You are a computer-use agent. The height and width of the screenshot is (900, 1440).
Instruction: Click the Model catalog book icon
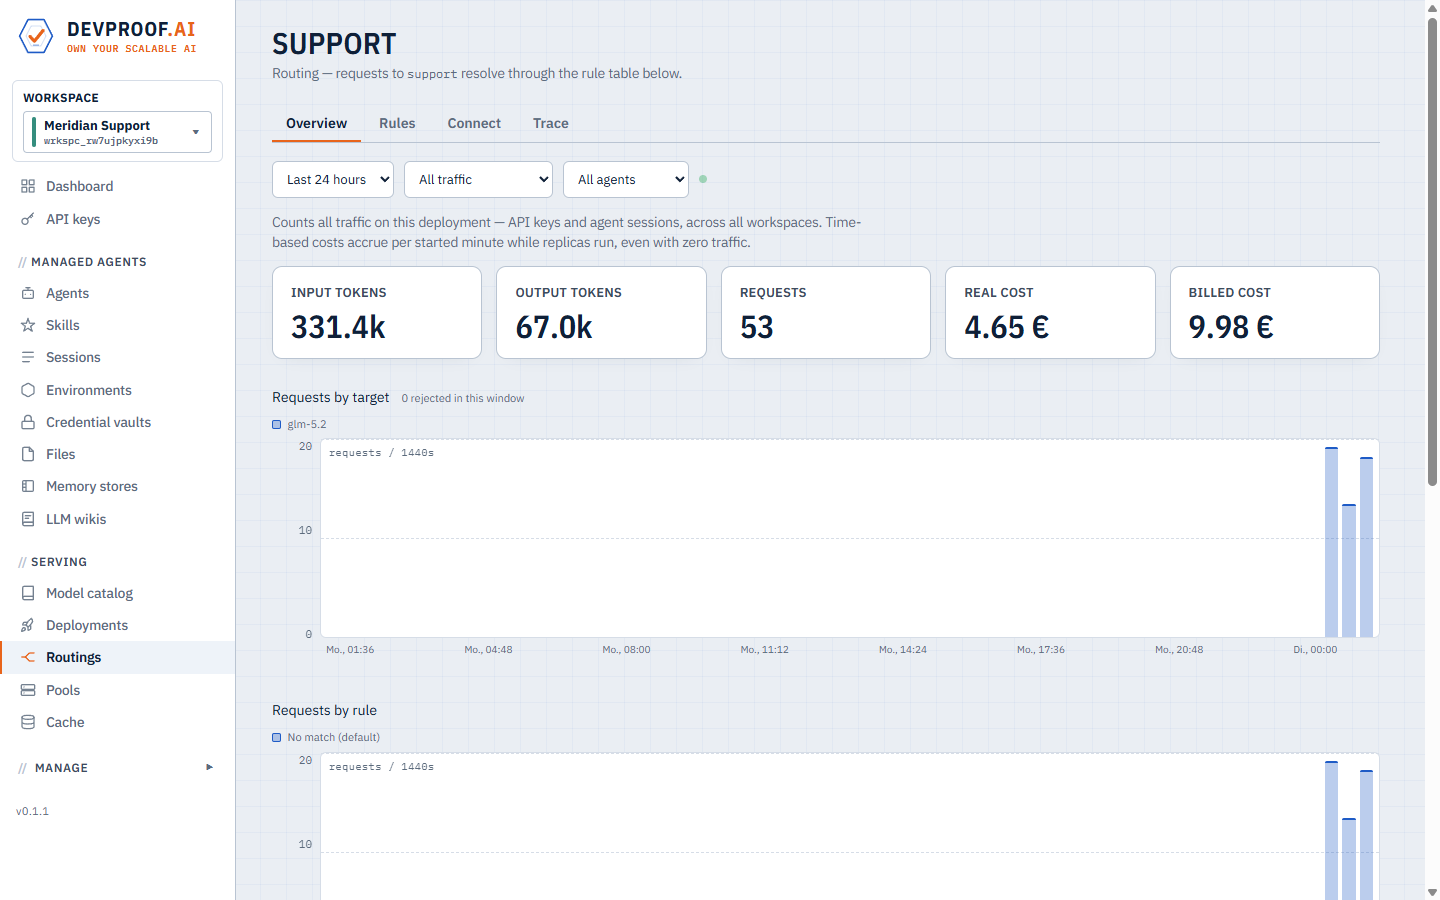(28, 593)
